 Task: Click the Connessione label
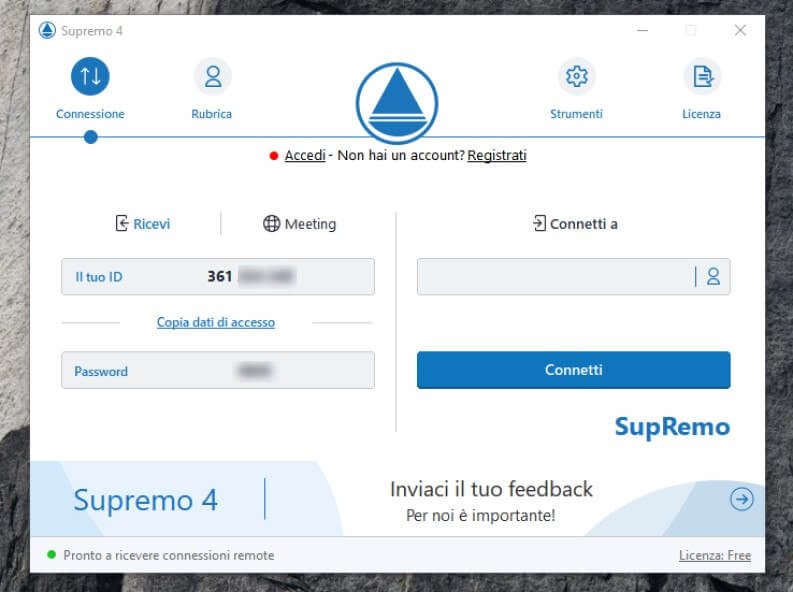90,114
